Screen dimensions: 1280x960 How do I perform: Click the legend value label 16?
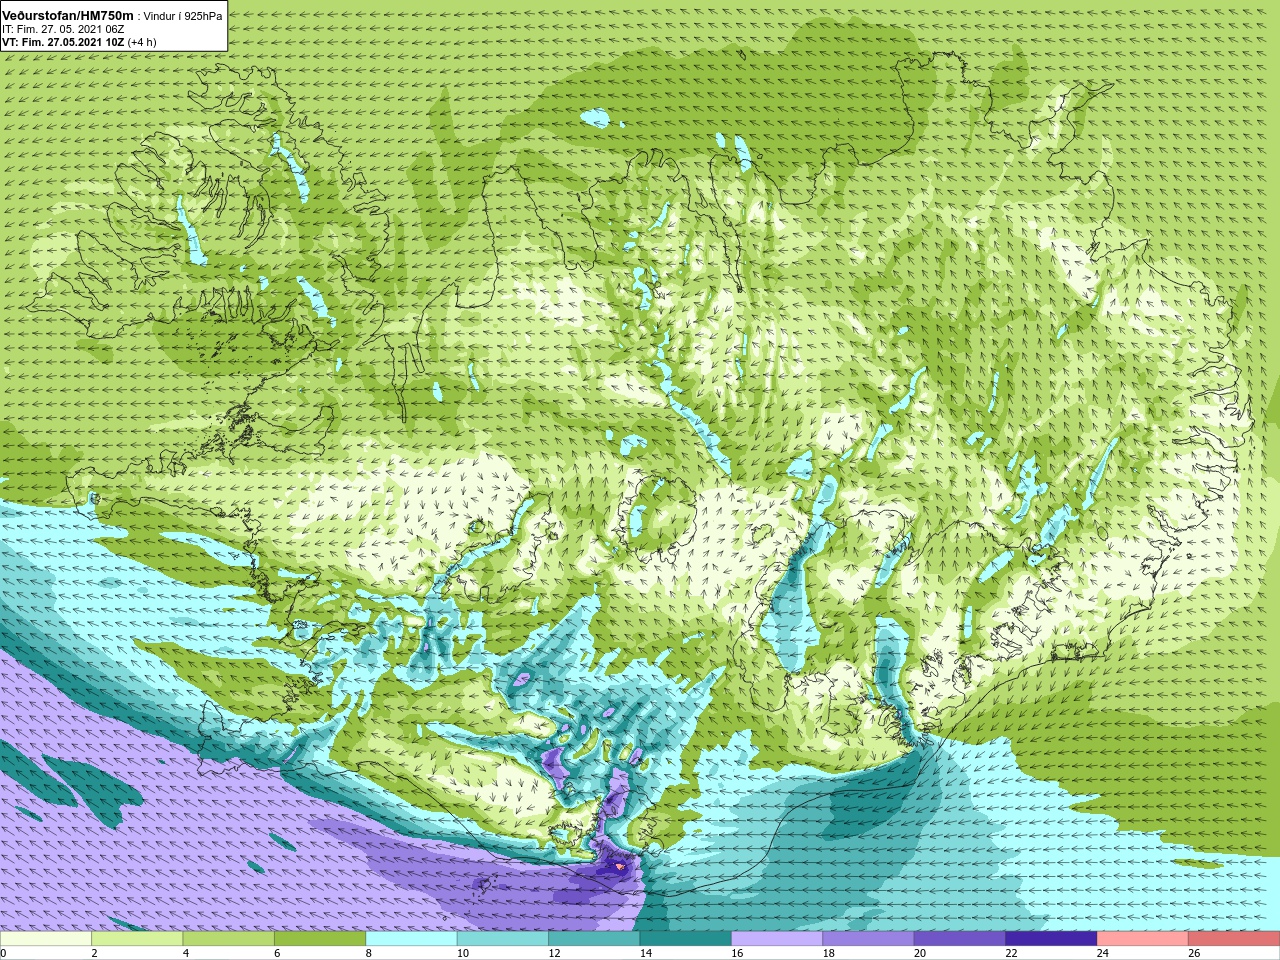(737, 953)
